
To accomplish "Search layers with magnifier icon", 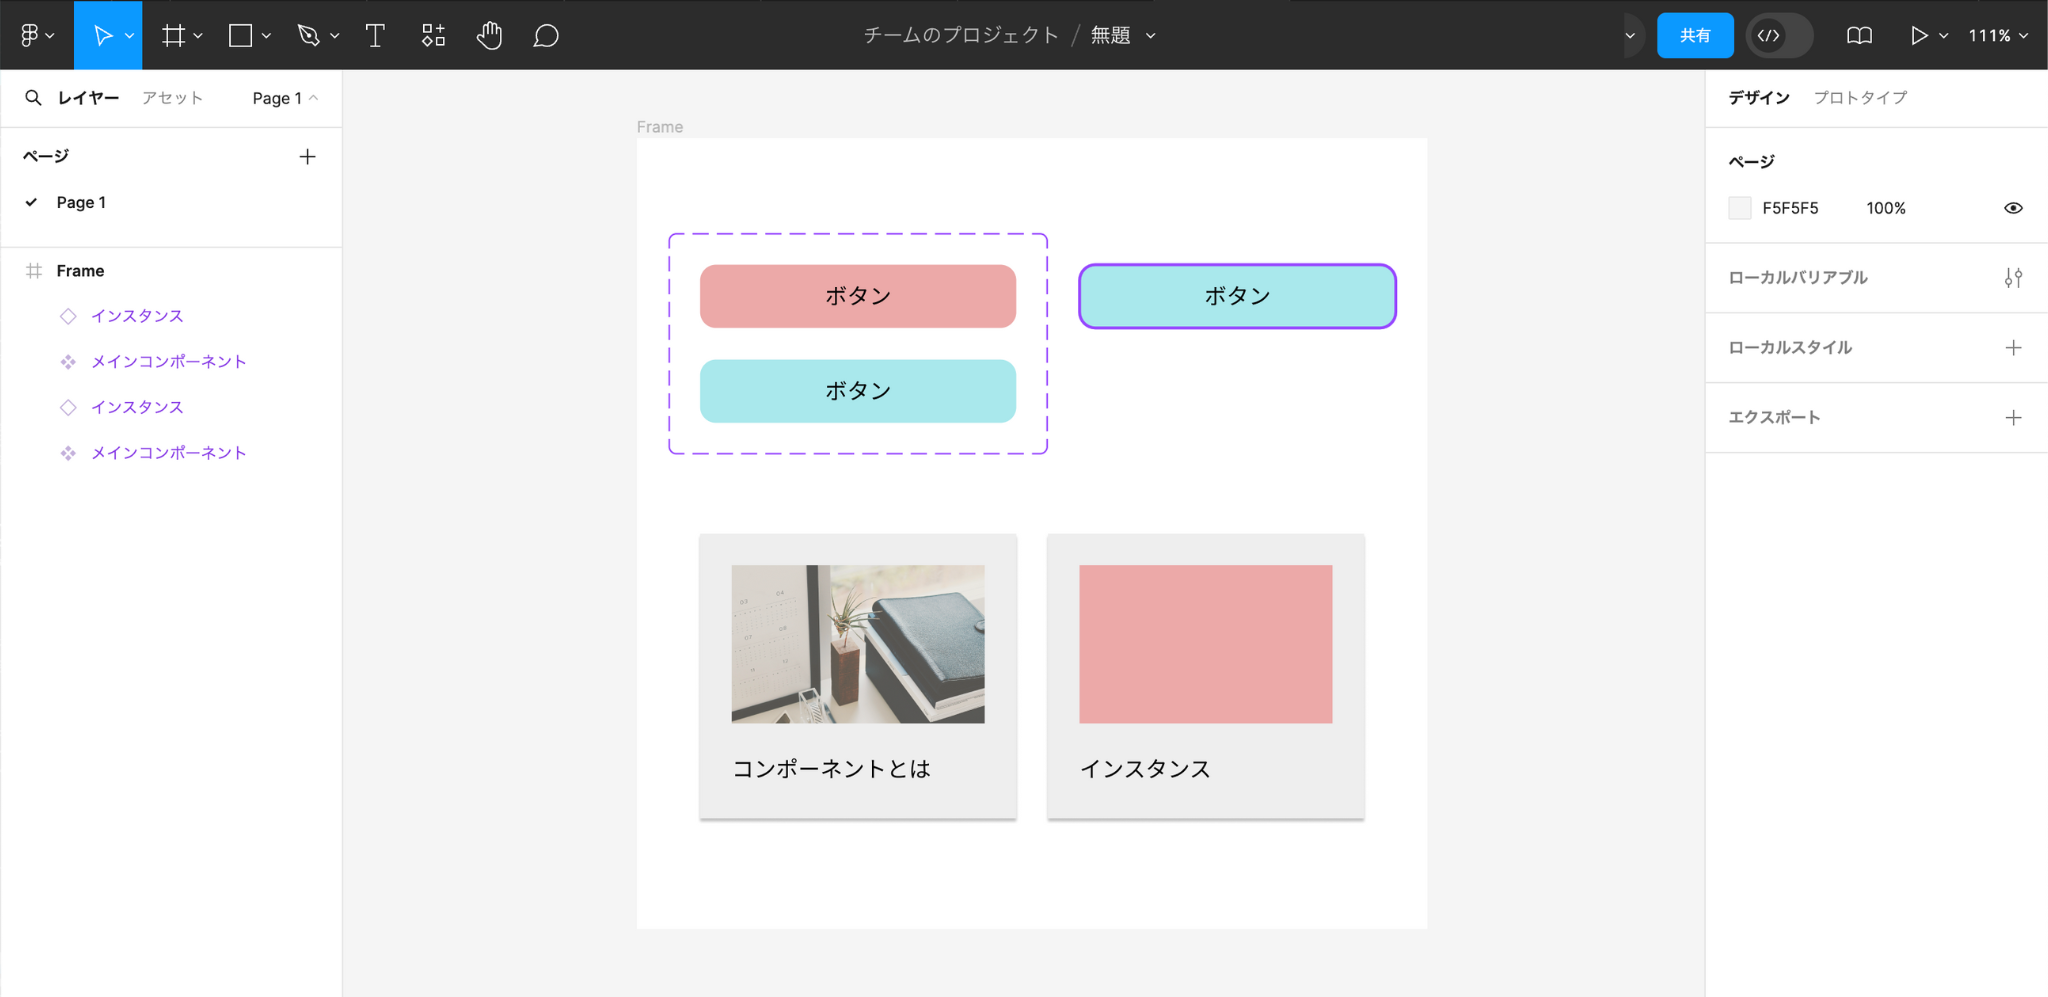I will pyautogui.click(x=33, y=97).
